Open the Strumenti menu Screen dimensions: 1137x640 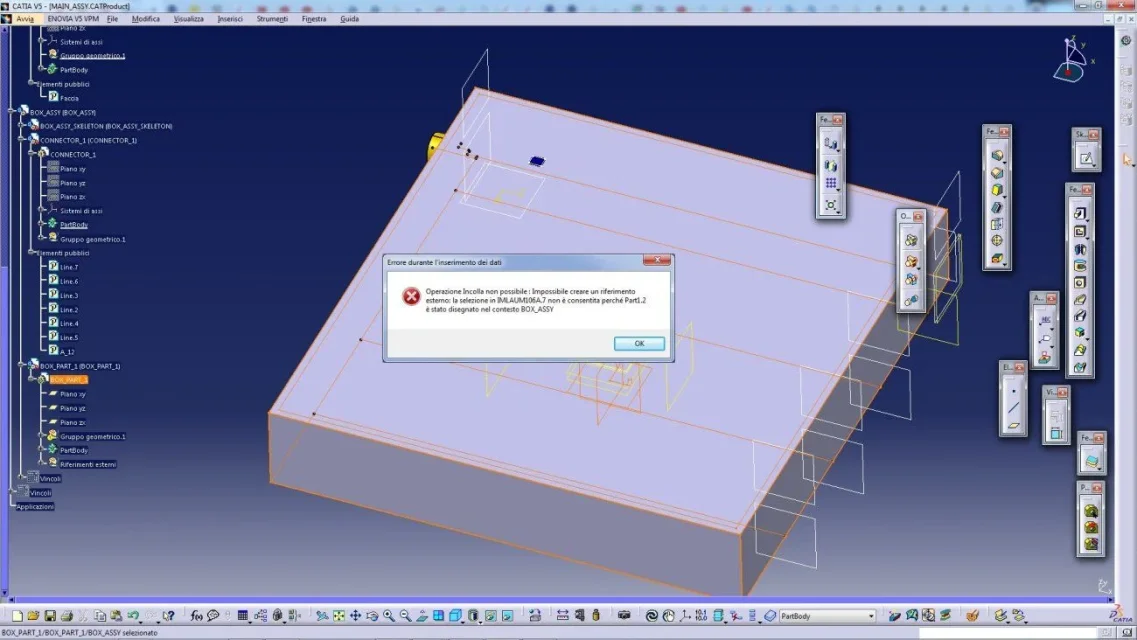coord(271,19)
